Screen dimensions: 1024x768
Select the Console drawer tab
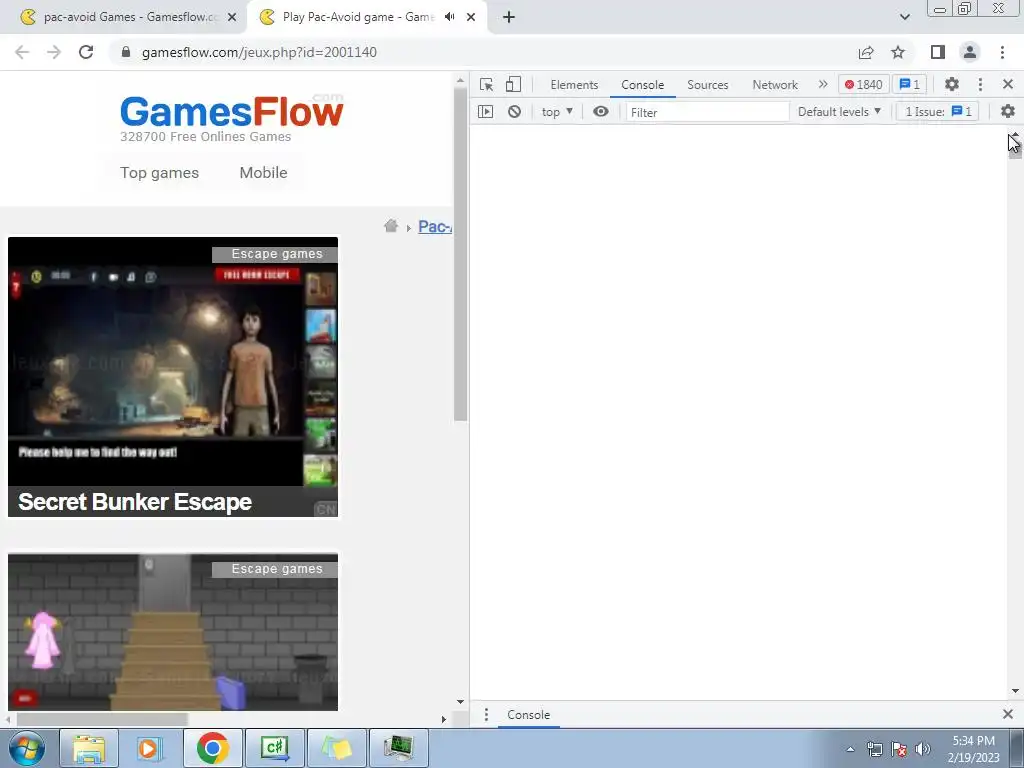[528, 715]
